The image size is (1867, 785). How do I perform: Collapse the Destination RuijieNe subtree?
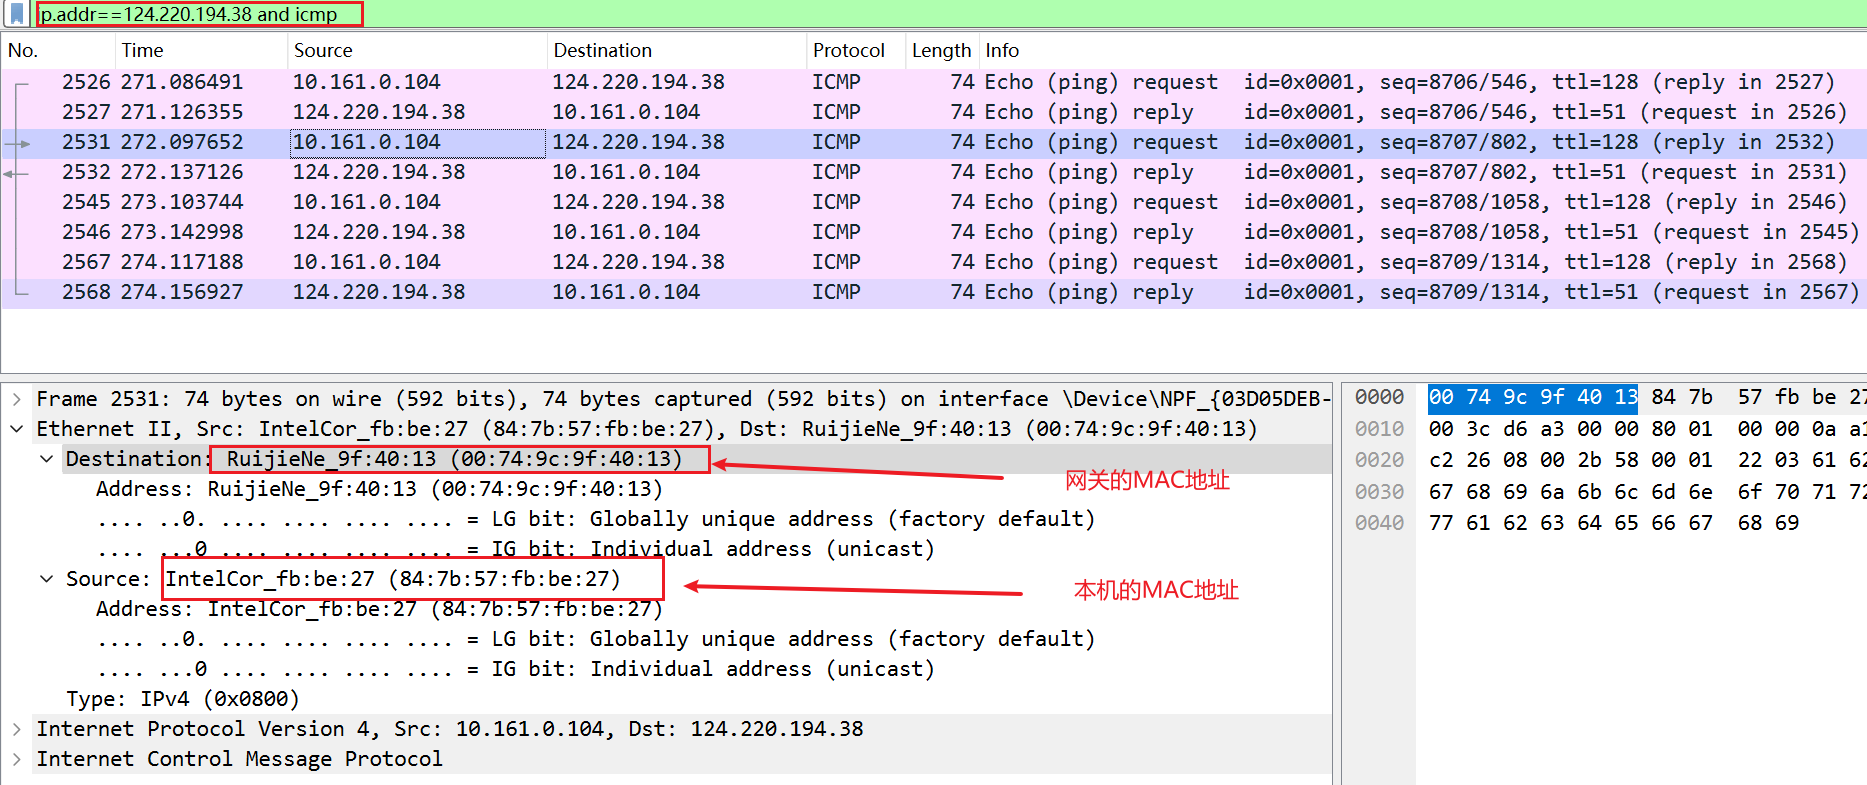pyautogui.click(x=47, y=459)
